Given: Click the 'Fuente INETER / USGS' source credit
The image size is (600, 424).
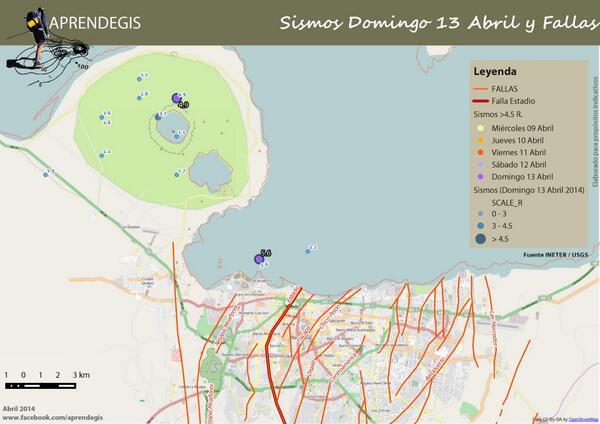Looking at the screenshot, I should pyautogui.click(x=555, y=254).
